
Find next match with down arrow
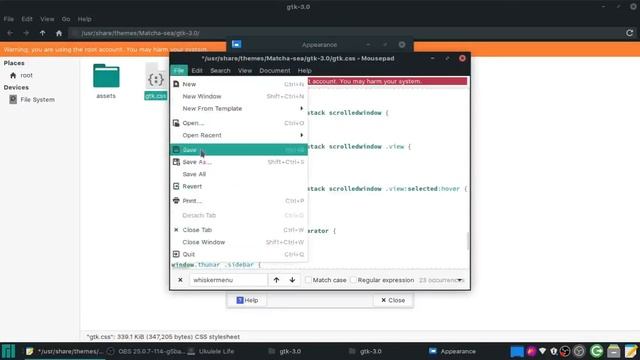tap(292, 280)
